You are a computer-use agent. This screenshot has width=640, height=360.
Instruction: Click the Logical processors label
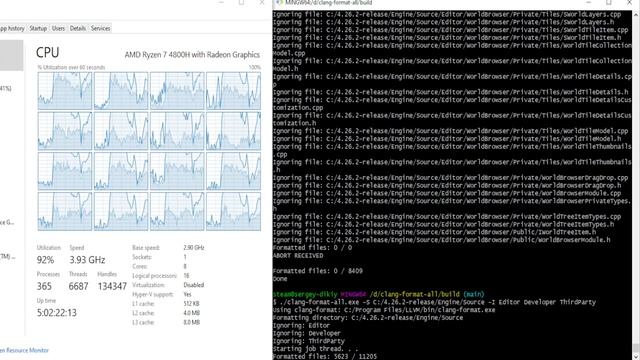155,276
